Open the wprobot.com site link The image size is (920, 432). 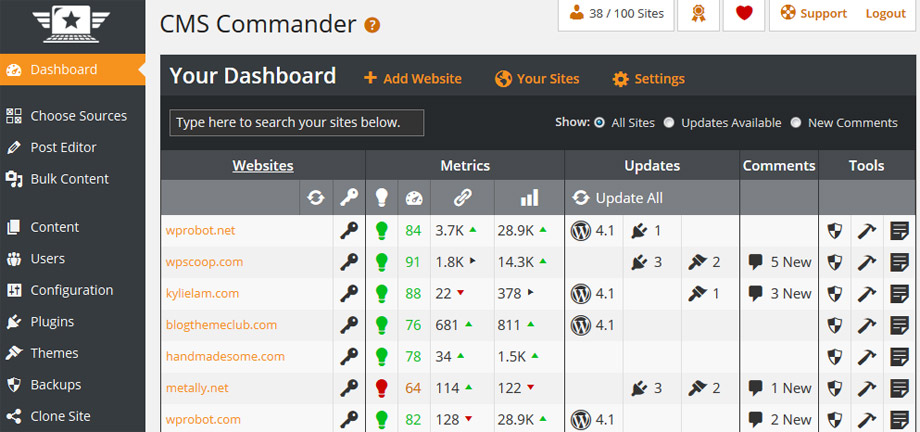pyautogui.click(x=203, y=420)
